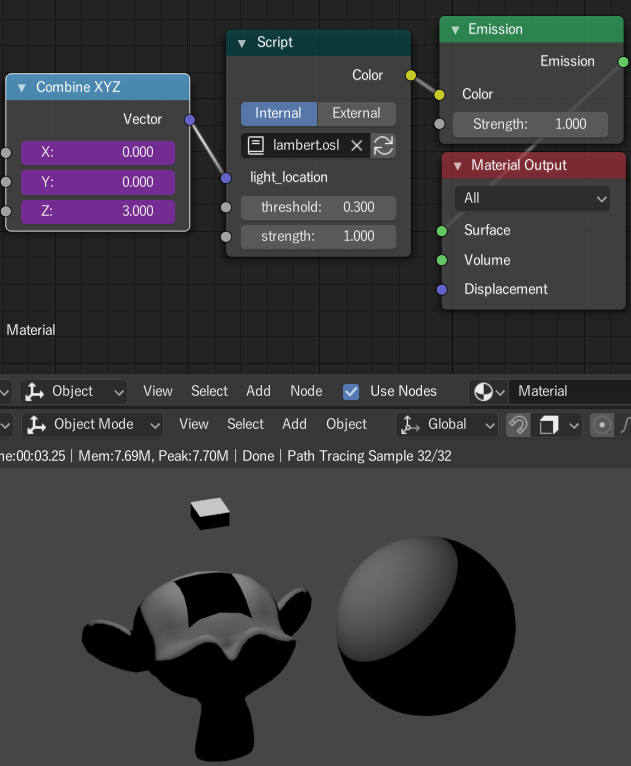This screenshot has width=631, height=766.
Task: Select the Script node header
Action: [318, 43]
